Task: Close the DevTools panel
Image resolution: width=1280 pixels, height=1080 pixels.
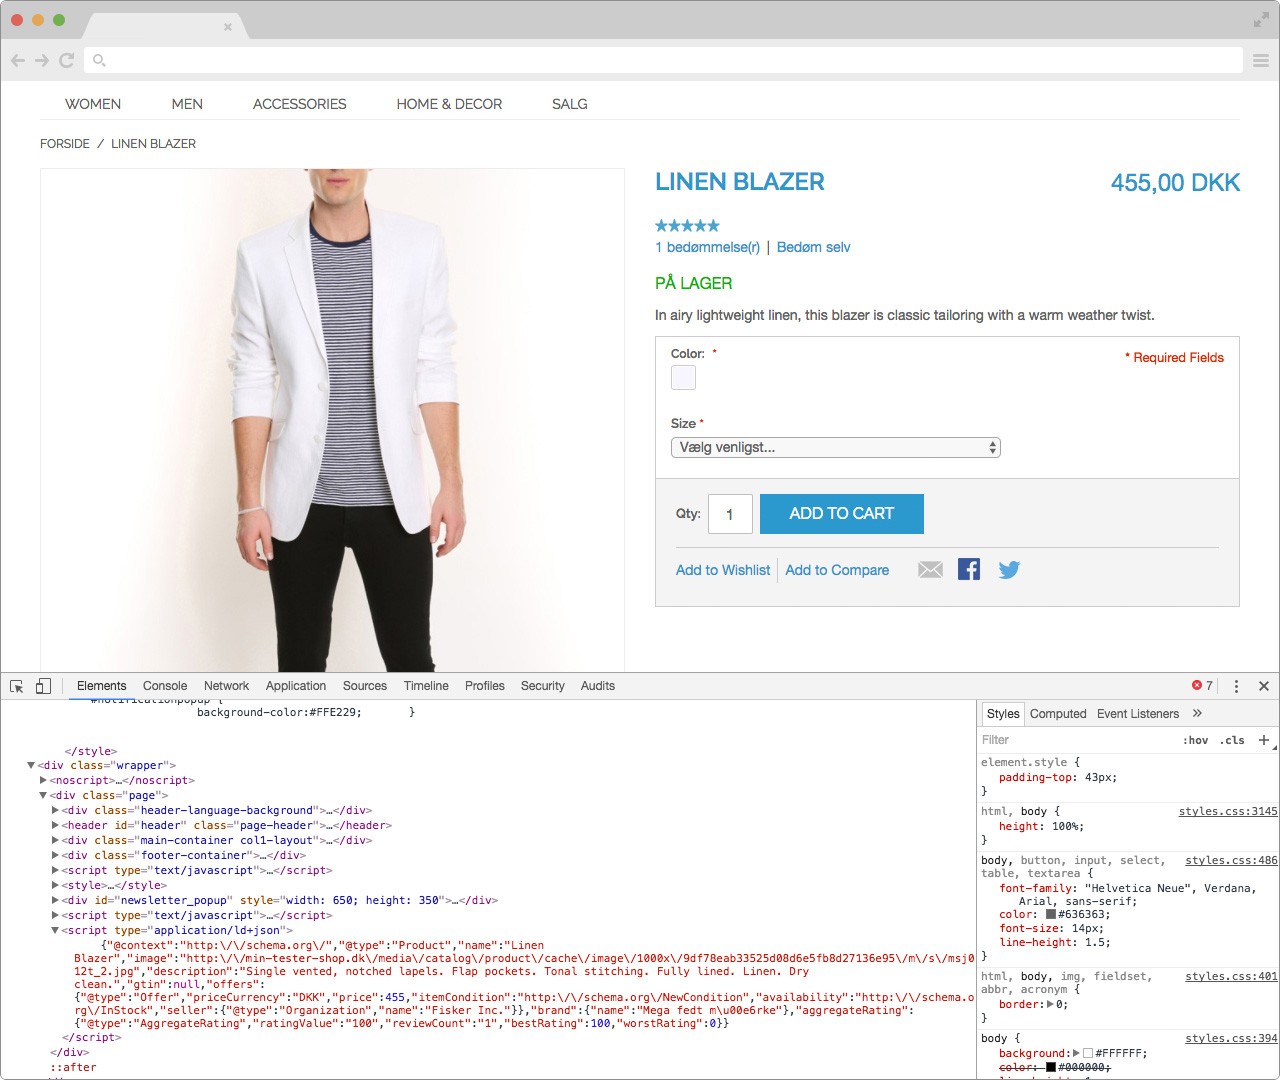Action: [x=1264, y=686]
